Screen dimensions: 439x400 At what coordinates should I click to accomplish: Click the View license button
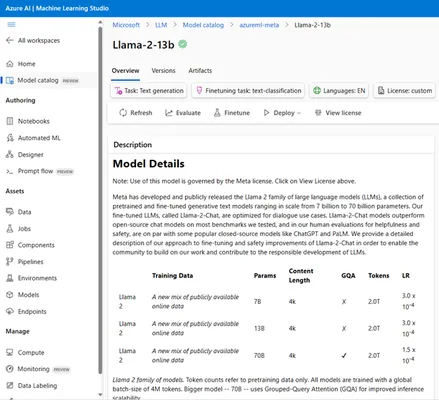pos(338,113)
